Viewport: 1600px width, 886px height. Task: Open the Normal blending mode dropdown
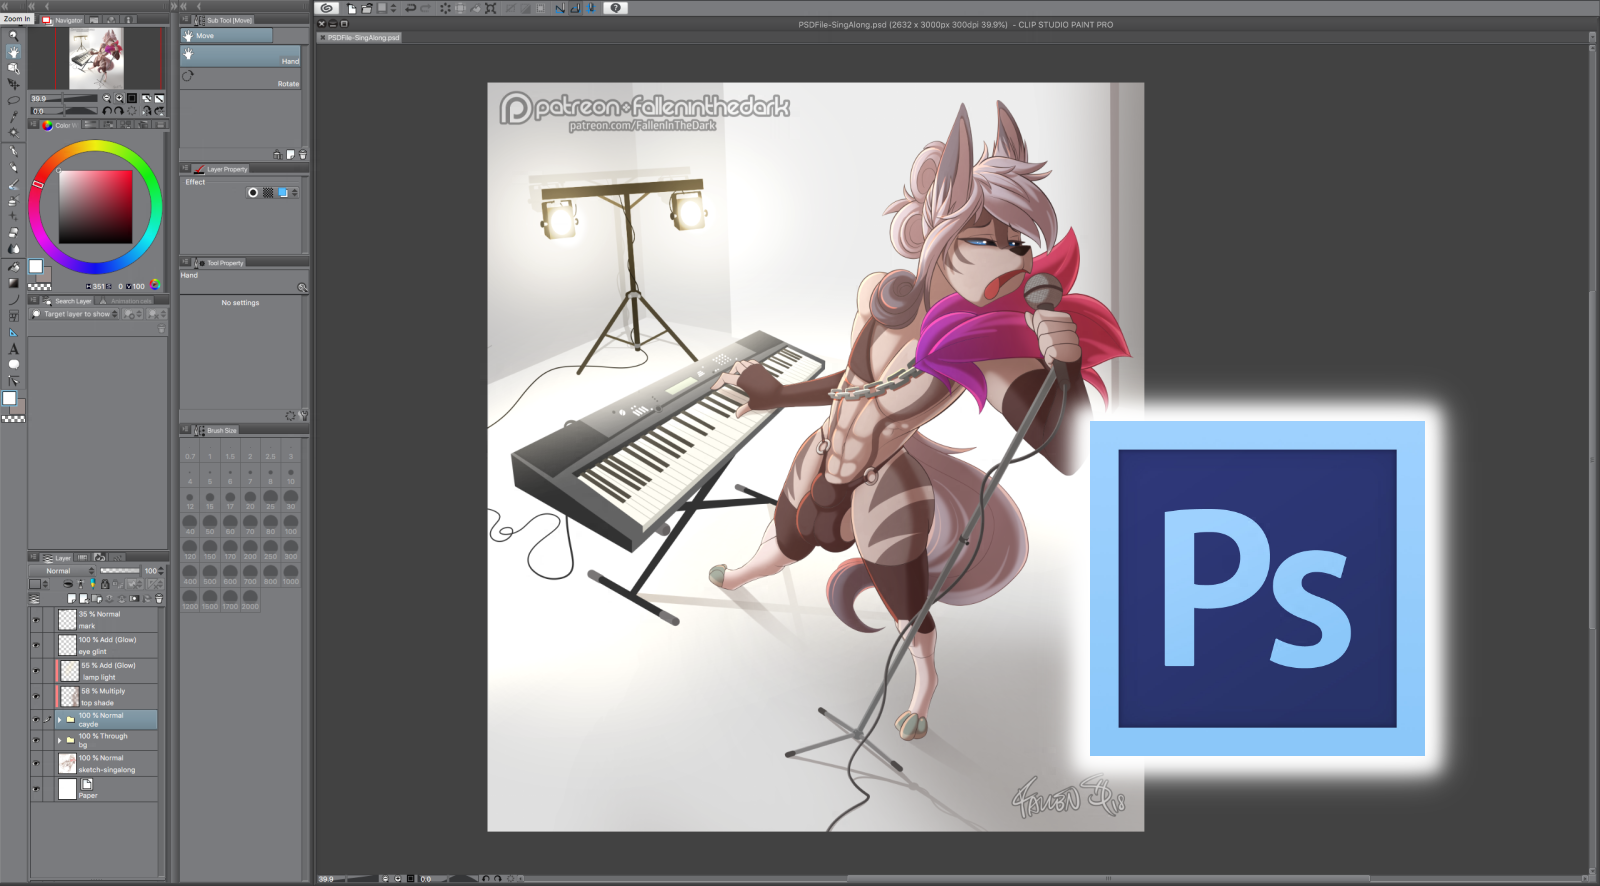pos(63,571)
